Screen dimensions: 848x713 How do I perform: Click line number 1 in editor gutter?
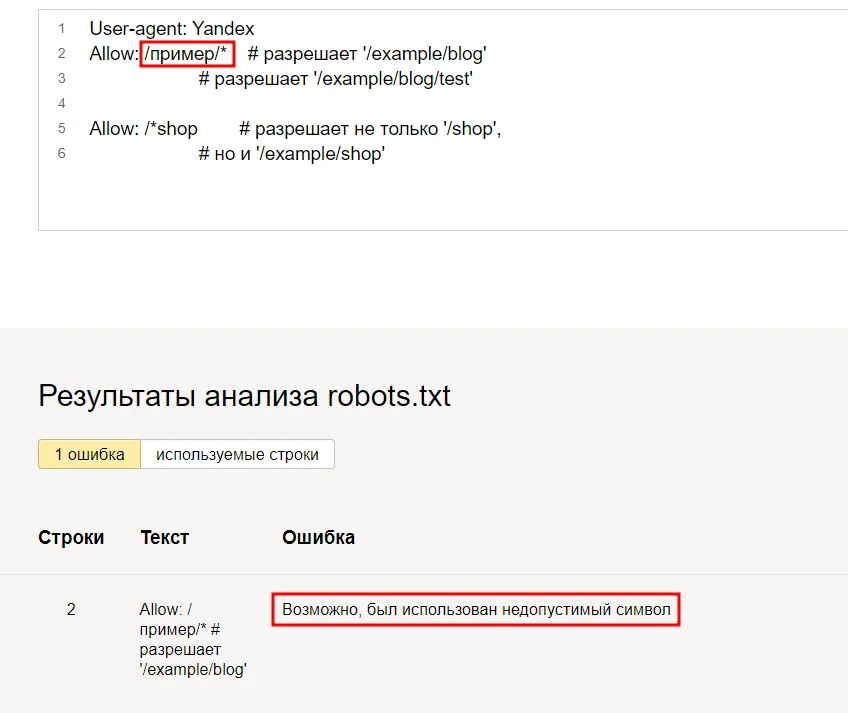62,29
